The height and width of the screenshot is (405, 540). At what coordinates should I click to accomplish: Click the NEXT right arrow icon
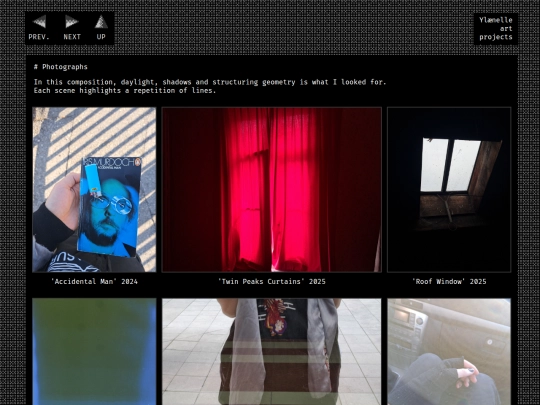[x=72, y=22]
